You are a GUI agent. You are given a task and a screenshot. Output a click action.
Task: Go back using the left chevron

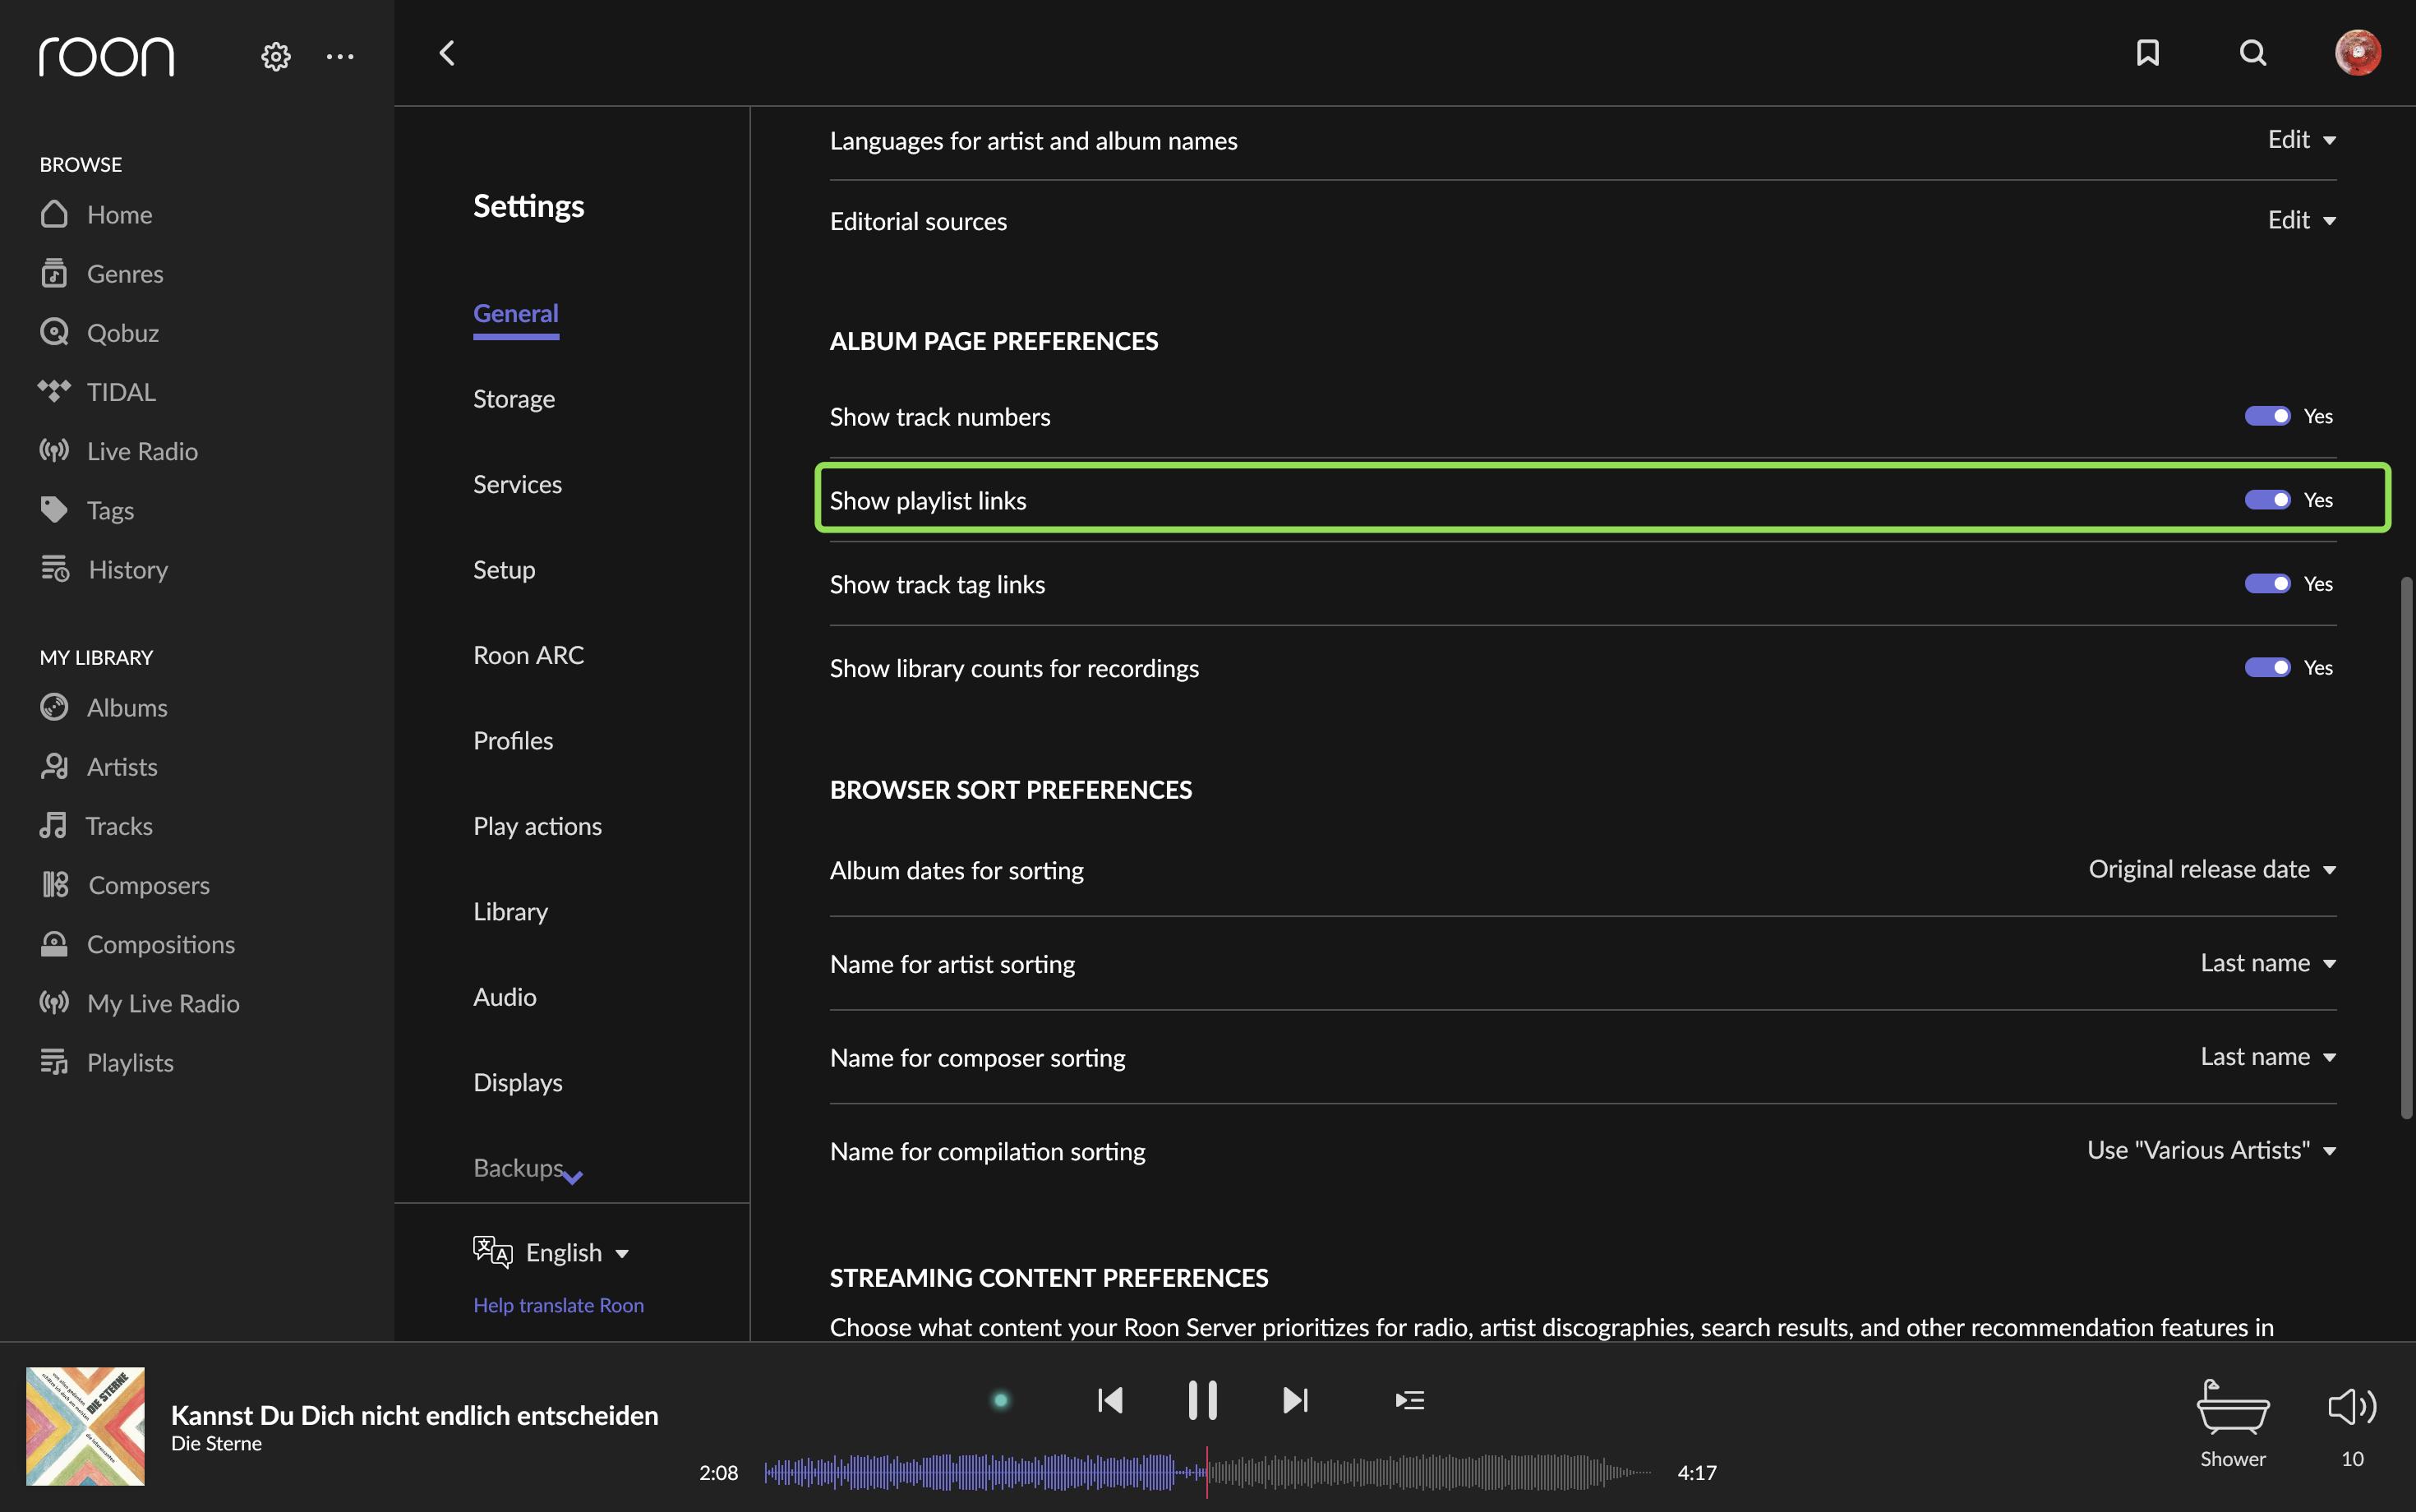447,53
